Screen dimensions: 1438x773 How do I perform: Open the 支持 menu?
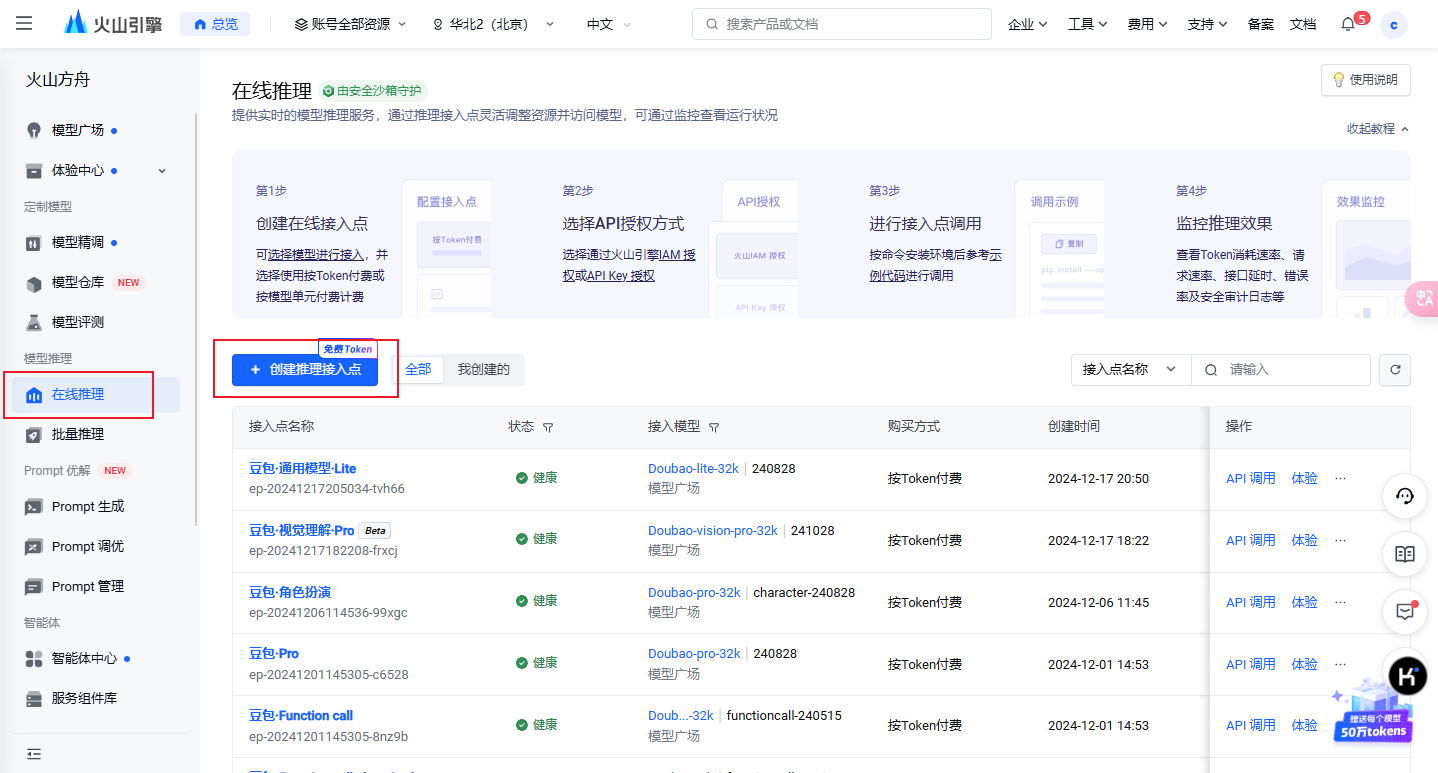click(1208, 24)
